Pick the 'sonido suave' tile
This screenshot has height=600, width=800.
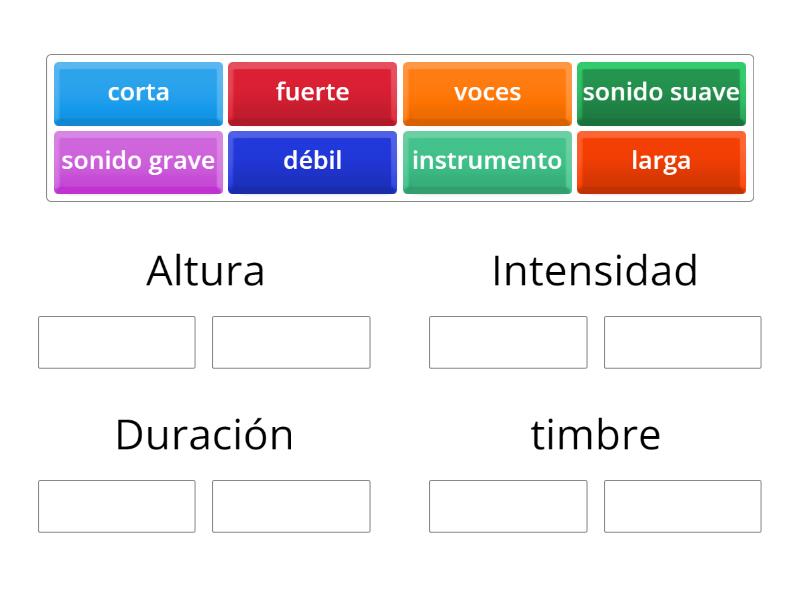pyautogui.click(x=662, y=93)
